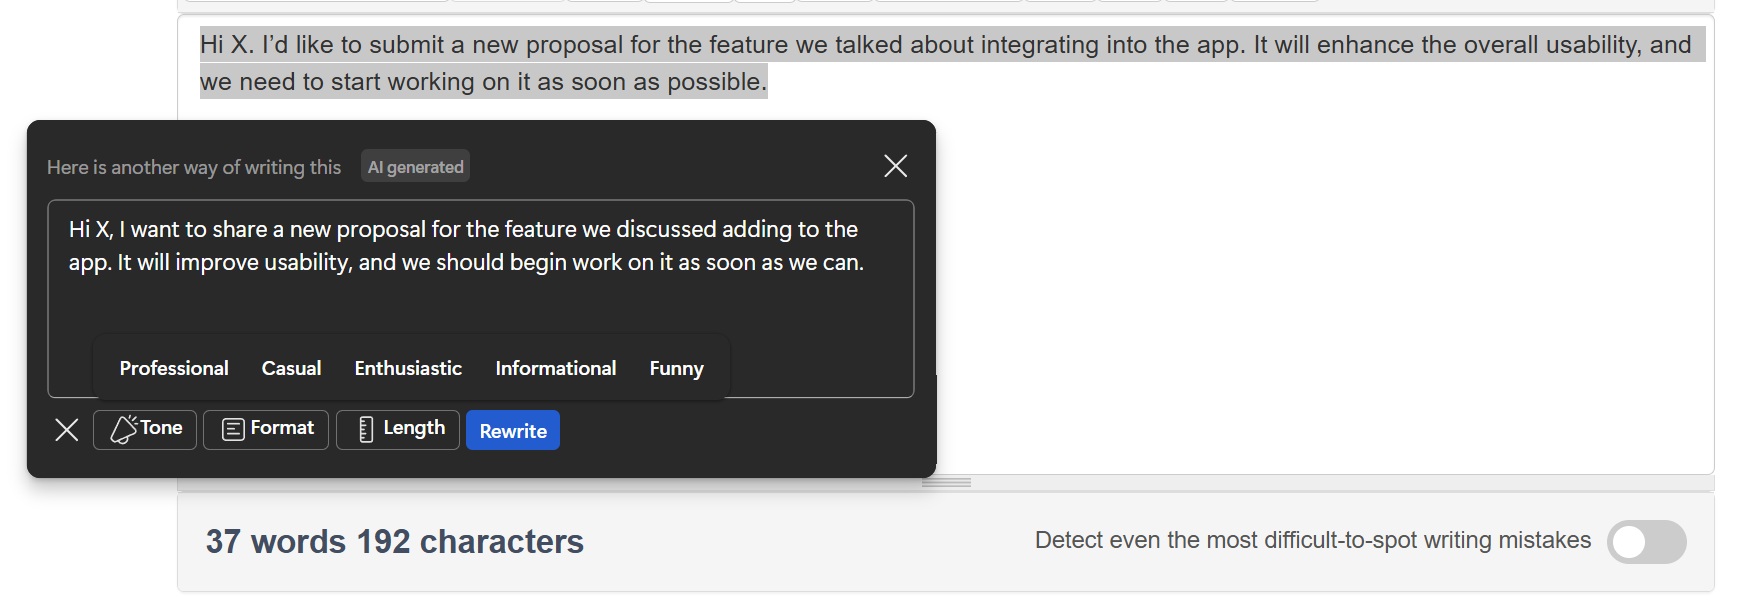Open Length options with the ruler icon

[x=398, y=429]
